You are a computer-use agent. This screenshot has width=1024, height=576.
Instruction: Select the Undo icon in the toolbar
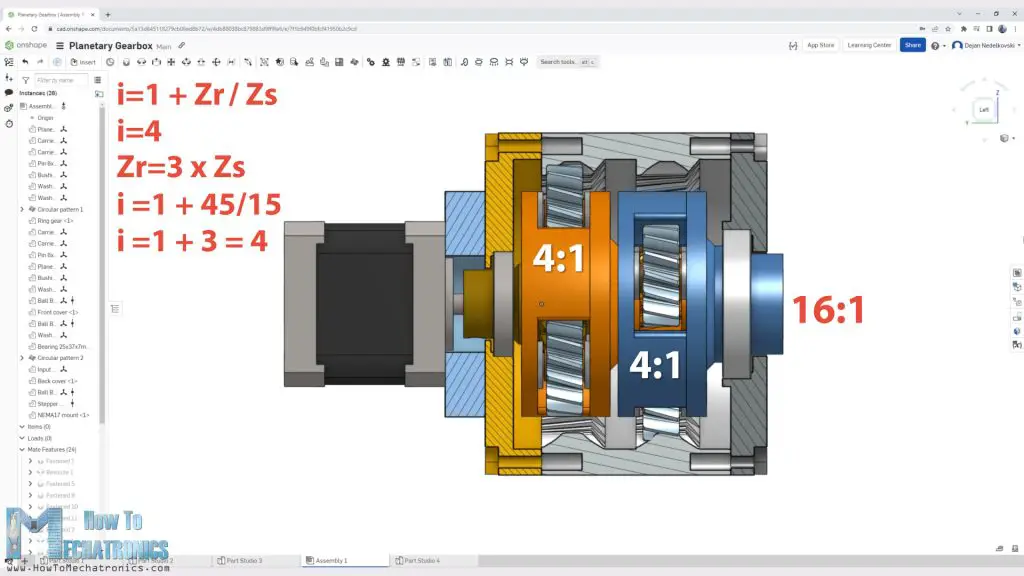(25, 61)
